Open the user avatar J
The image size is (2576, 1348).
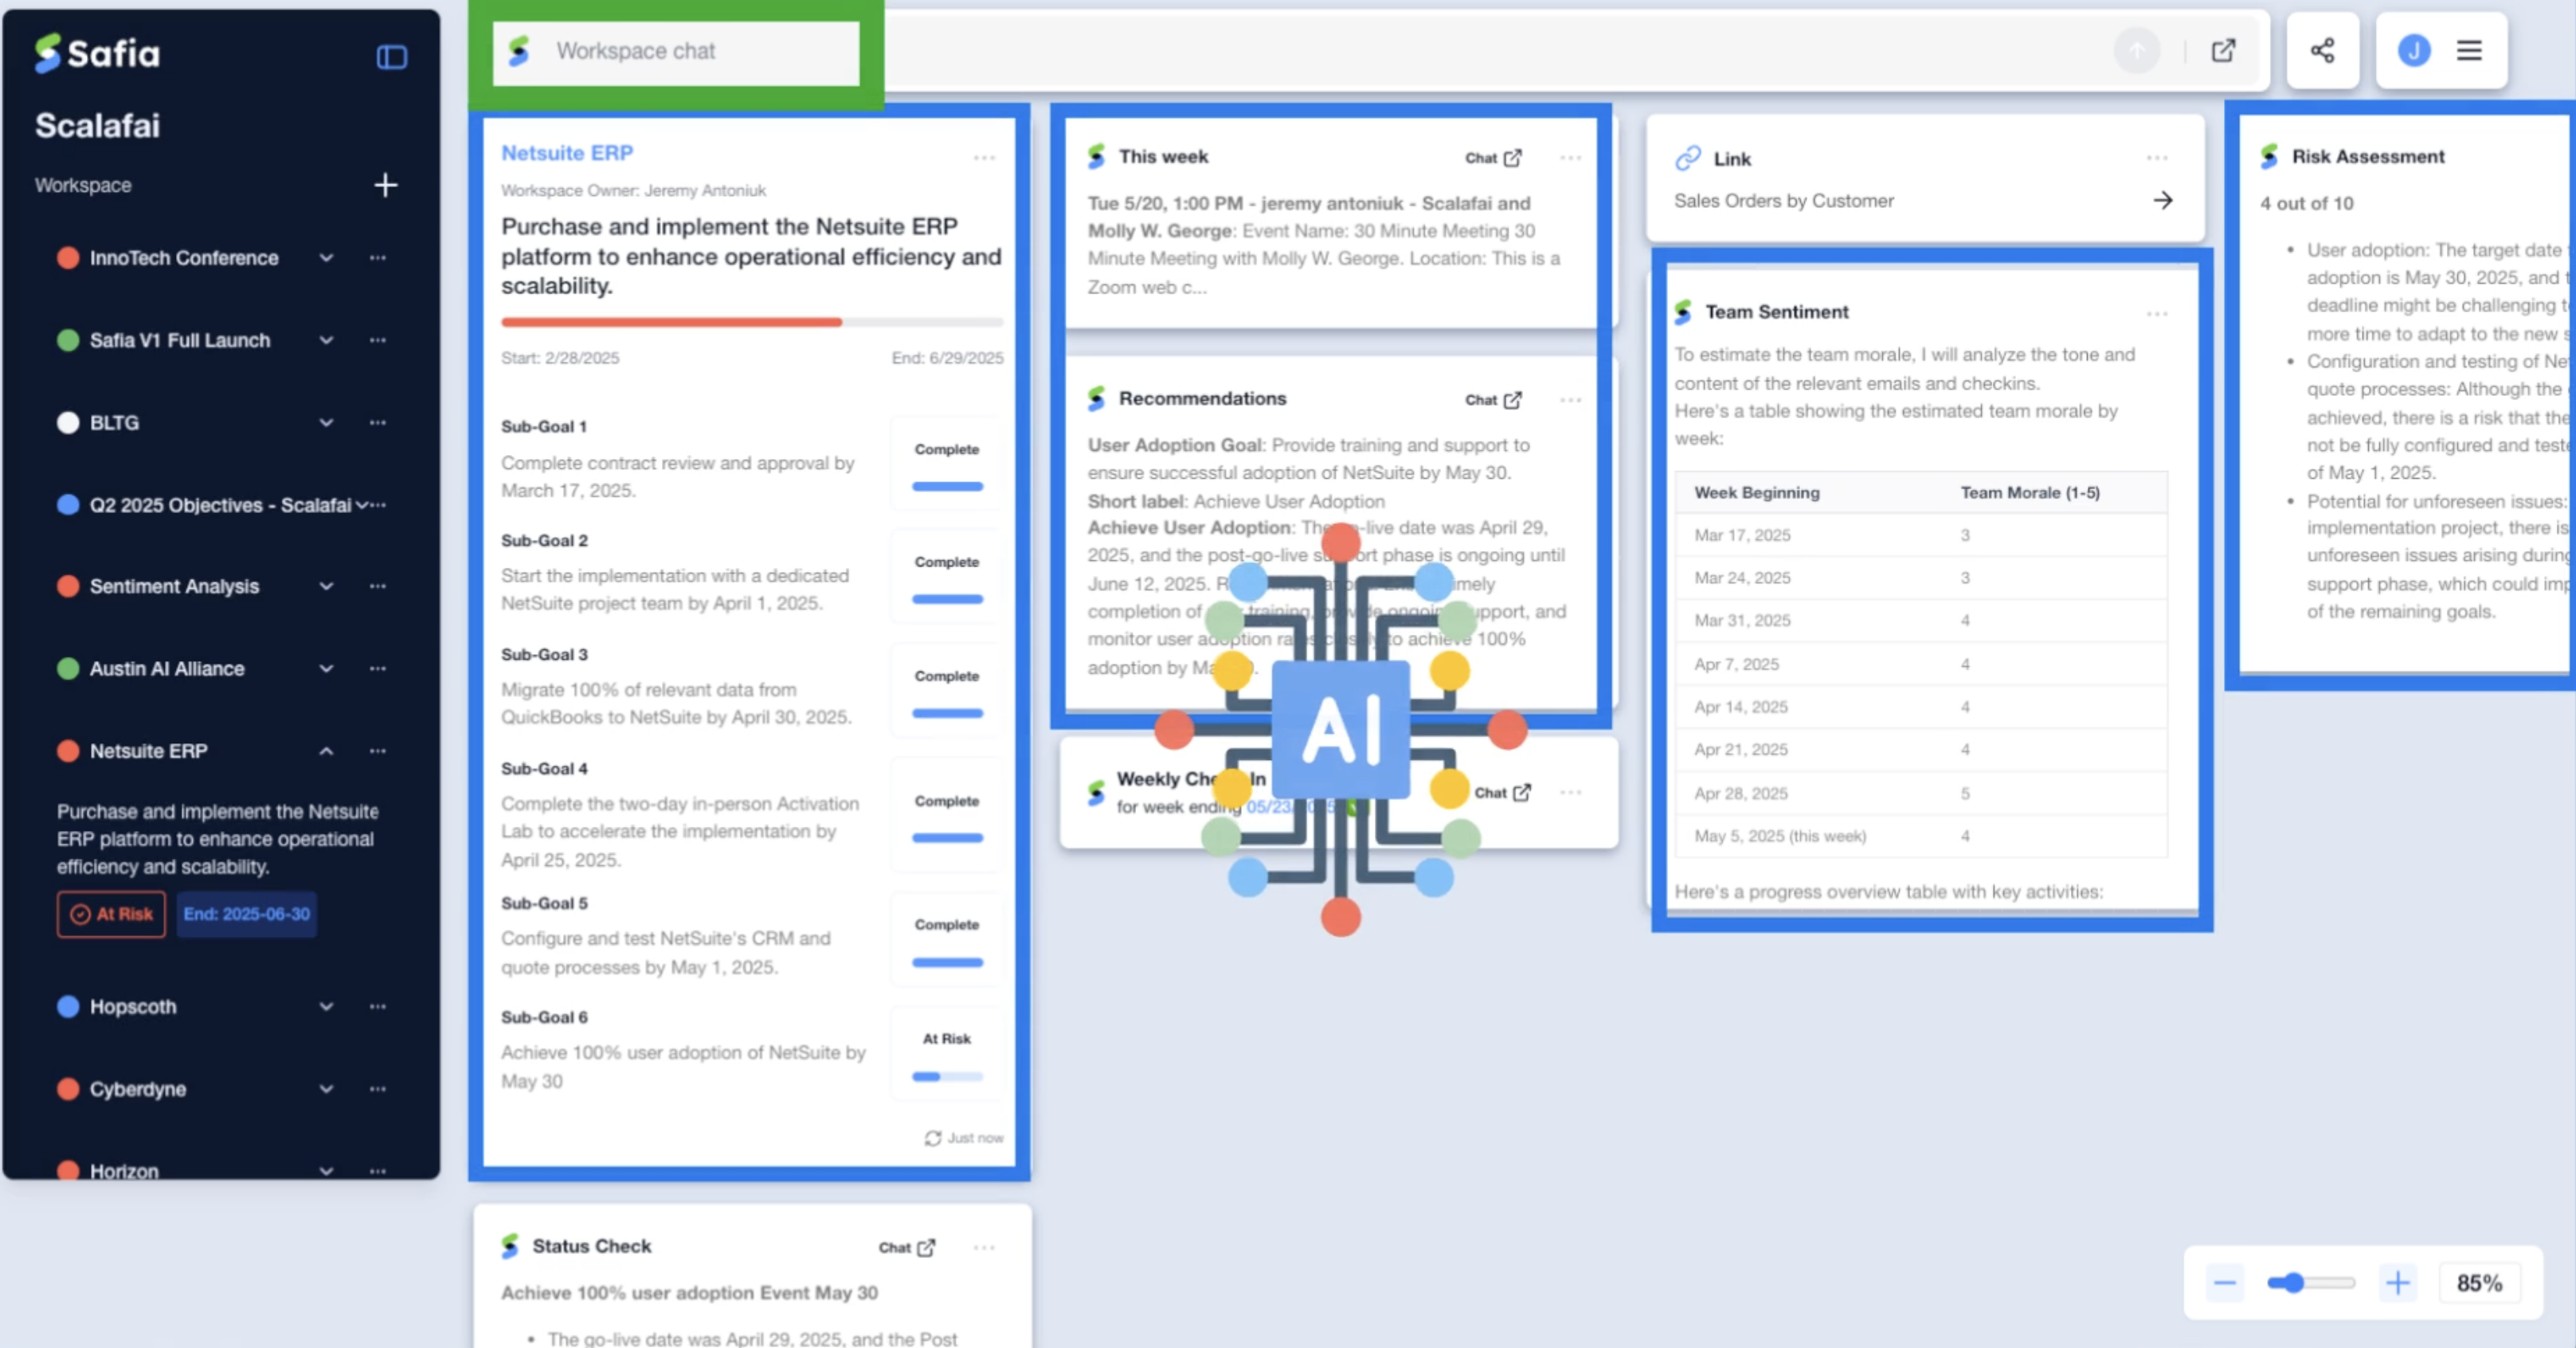click(x=2414, y=50)
